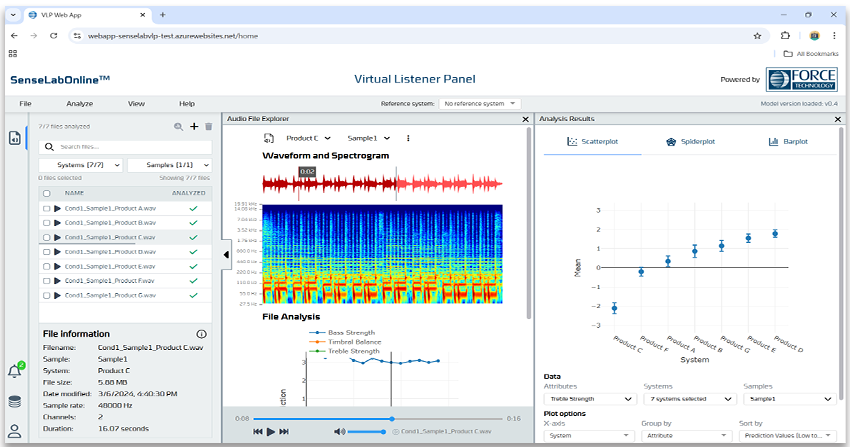This screenshot has width=850, height=447.
Task: Open the Sort by Prediction Values dropdown
Action: tap(788, 436)
